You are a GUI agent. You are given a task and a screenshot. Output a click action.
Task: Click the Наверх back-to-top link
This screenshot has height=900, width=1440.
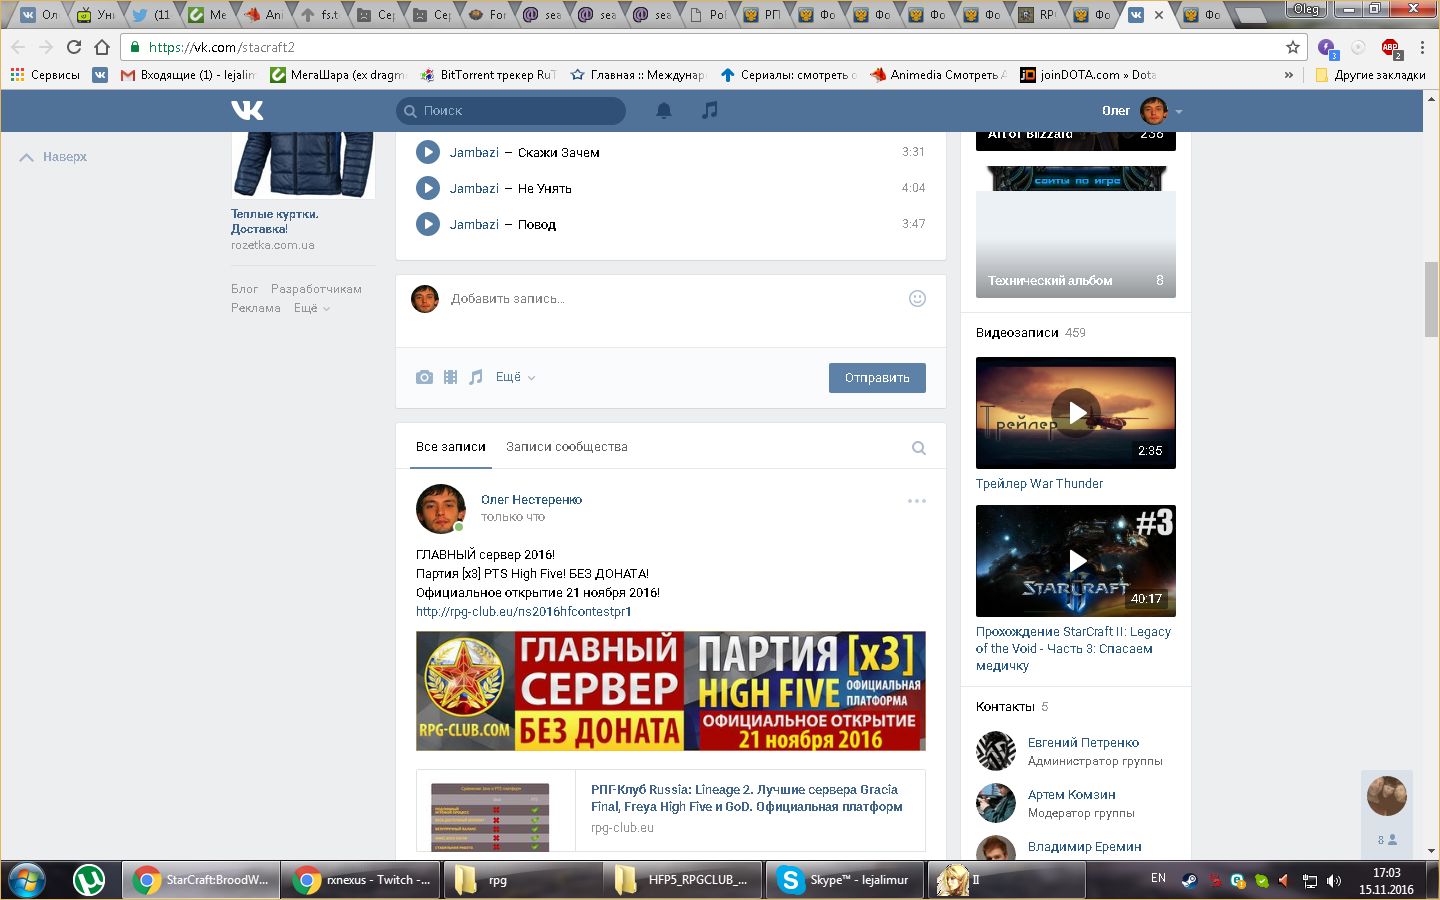click(x=54, y=157)
